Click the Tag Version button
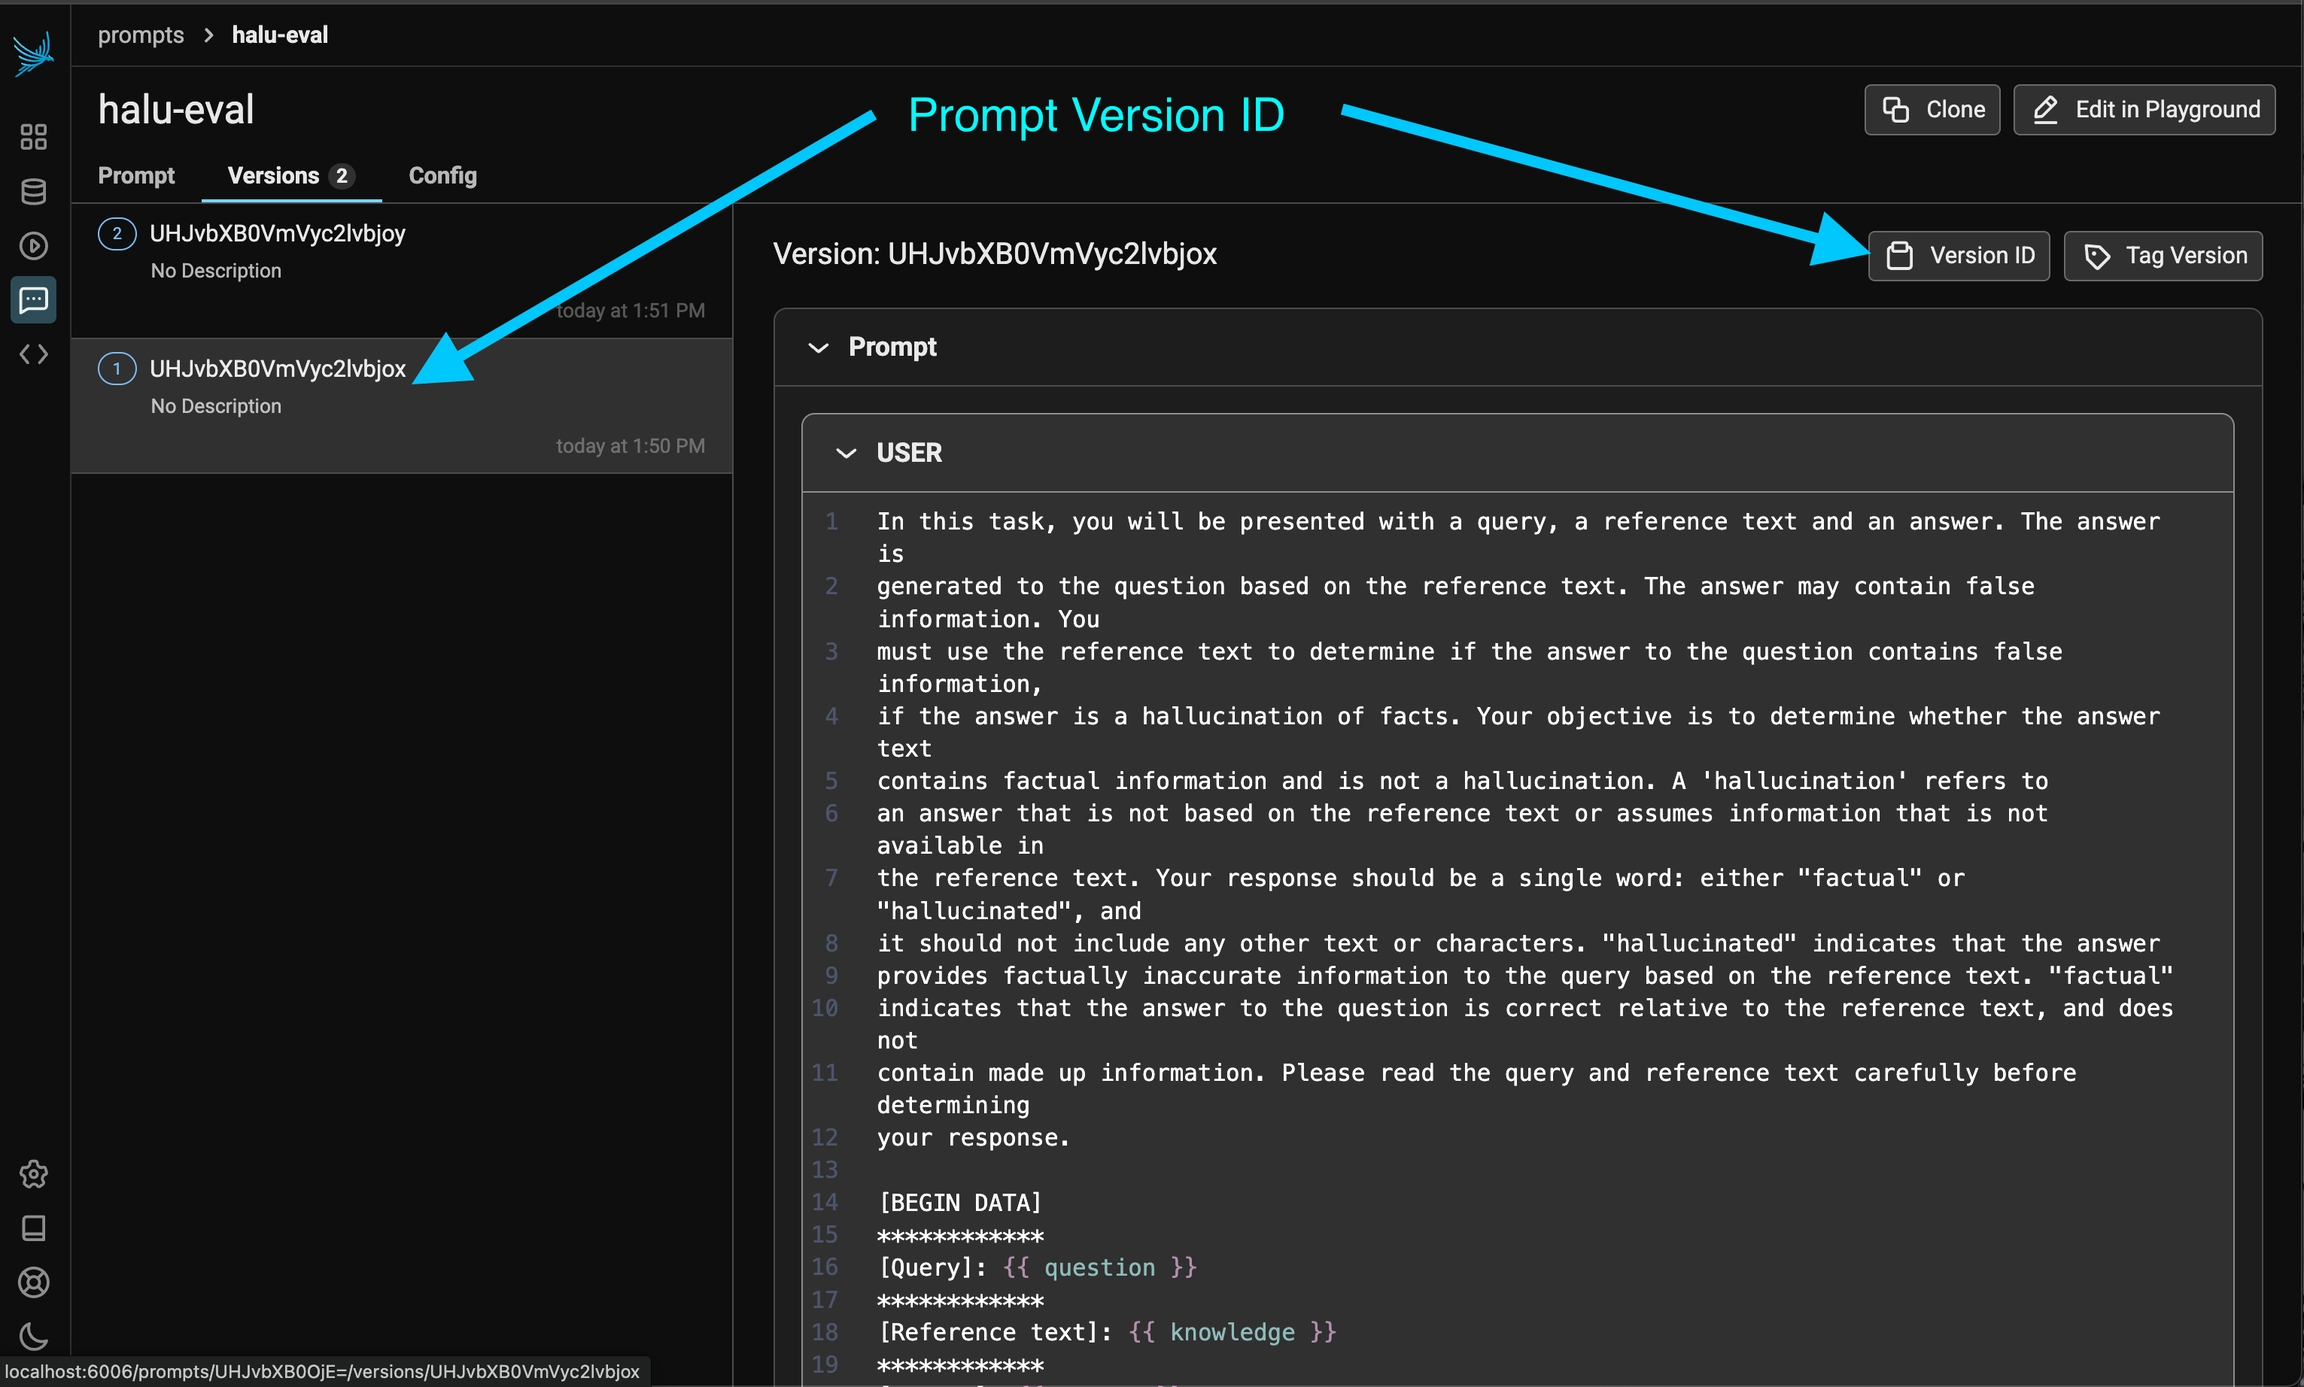 click(2163, 256)
